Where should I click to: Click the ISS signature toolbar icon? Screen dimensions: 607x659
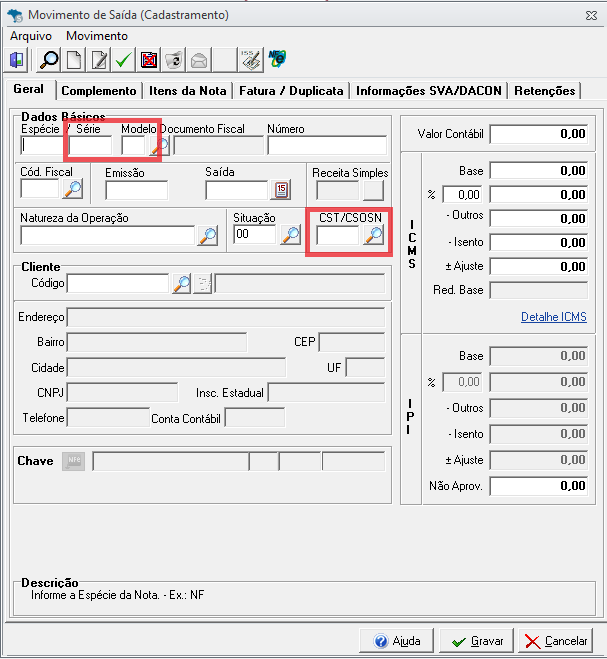coord(251,60)
